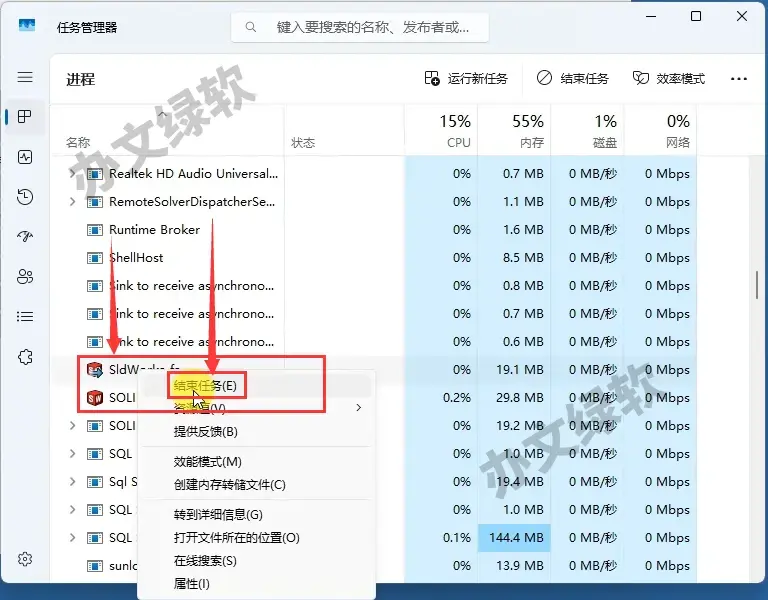Type in the search box field
Viewport: 768px width, 600px height.
coord(360,27)
